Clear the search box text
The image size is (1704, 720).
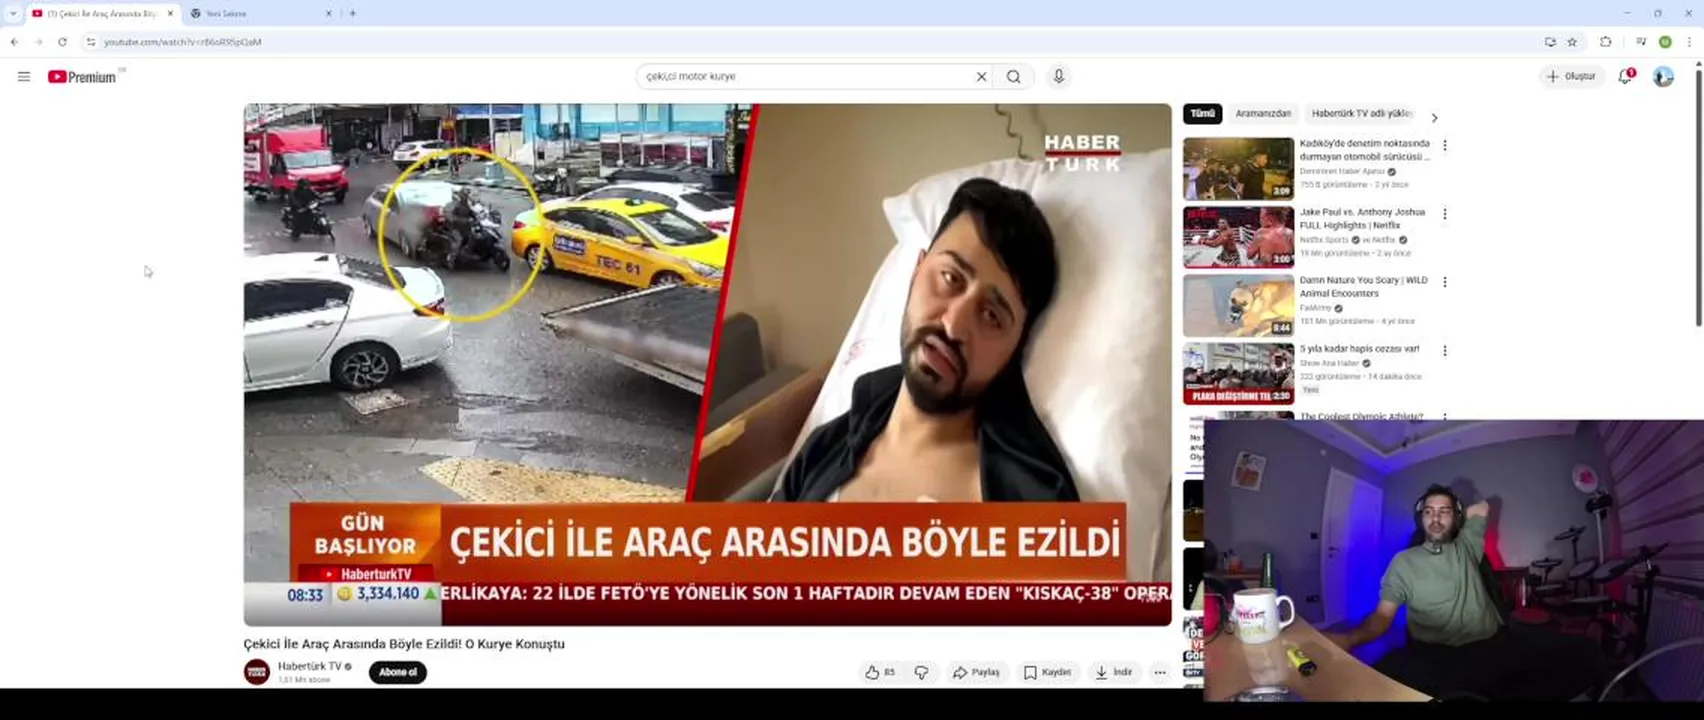(x=981, y=77)
